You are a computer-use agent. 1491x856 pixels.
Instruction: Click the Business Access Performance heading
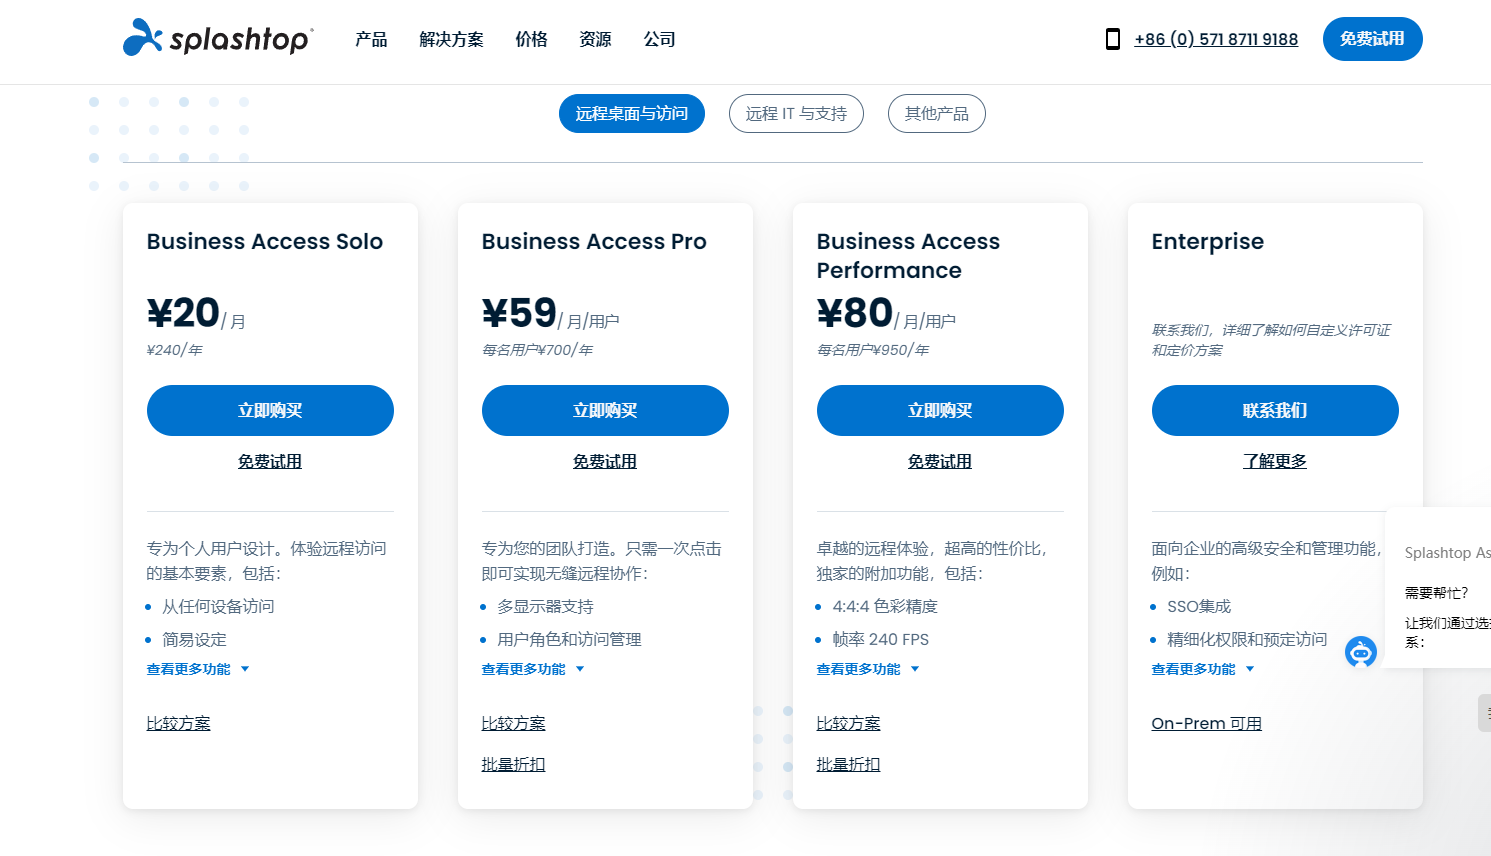pyautogui.click(x=908, y=256)
